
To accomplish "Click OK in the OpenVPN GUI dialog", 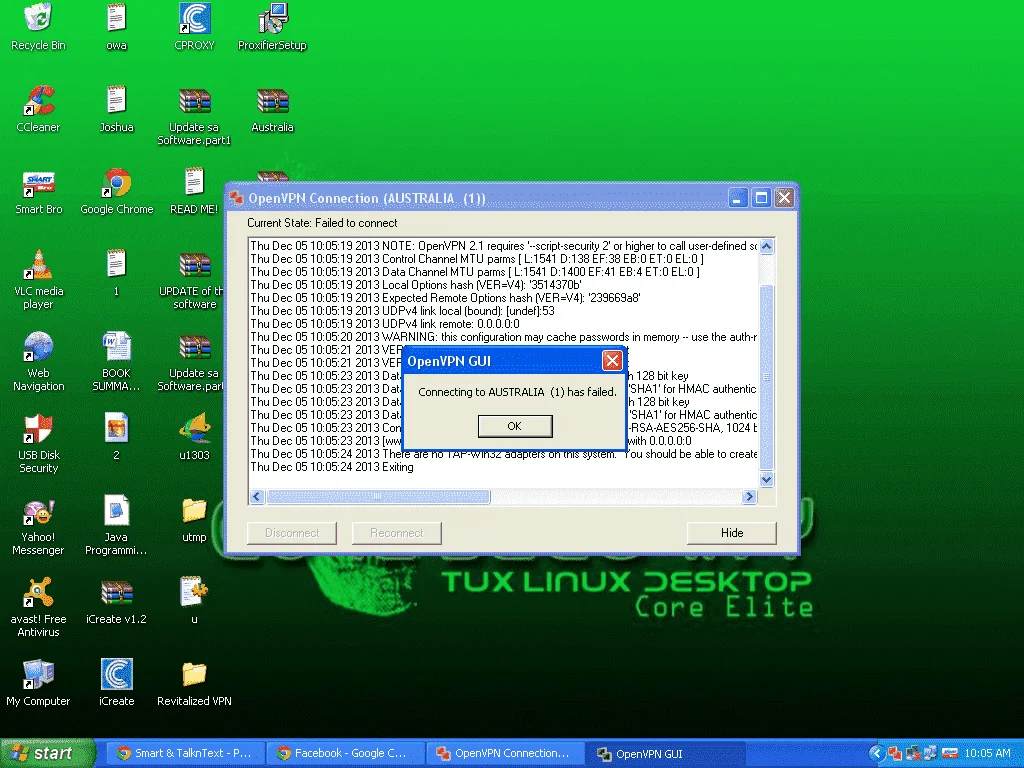I will 515,426.
